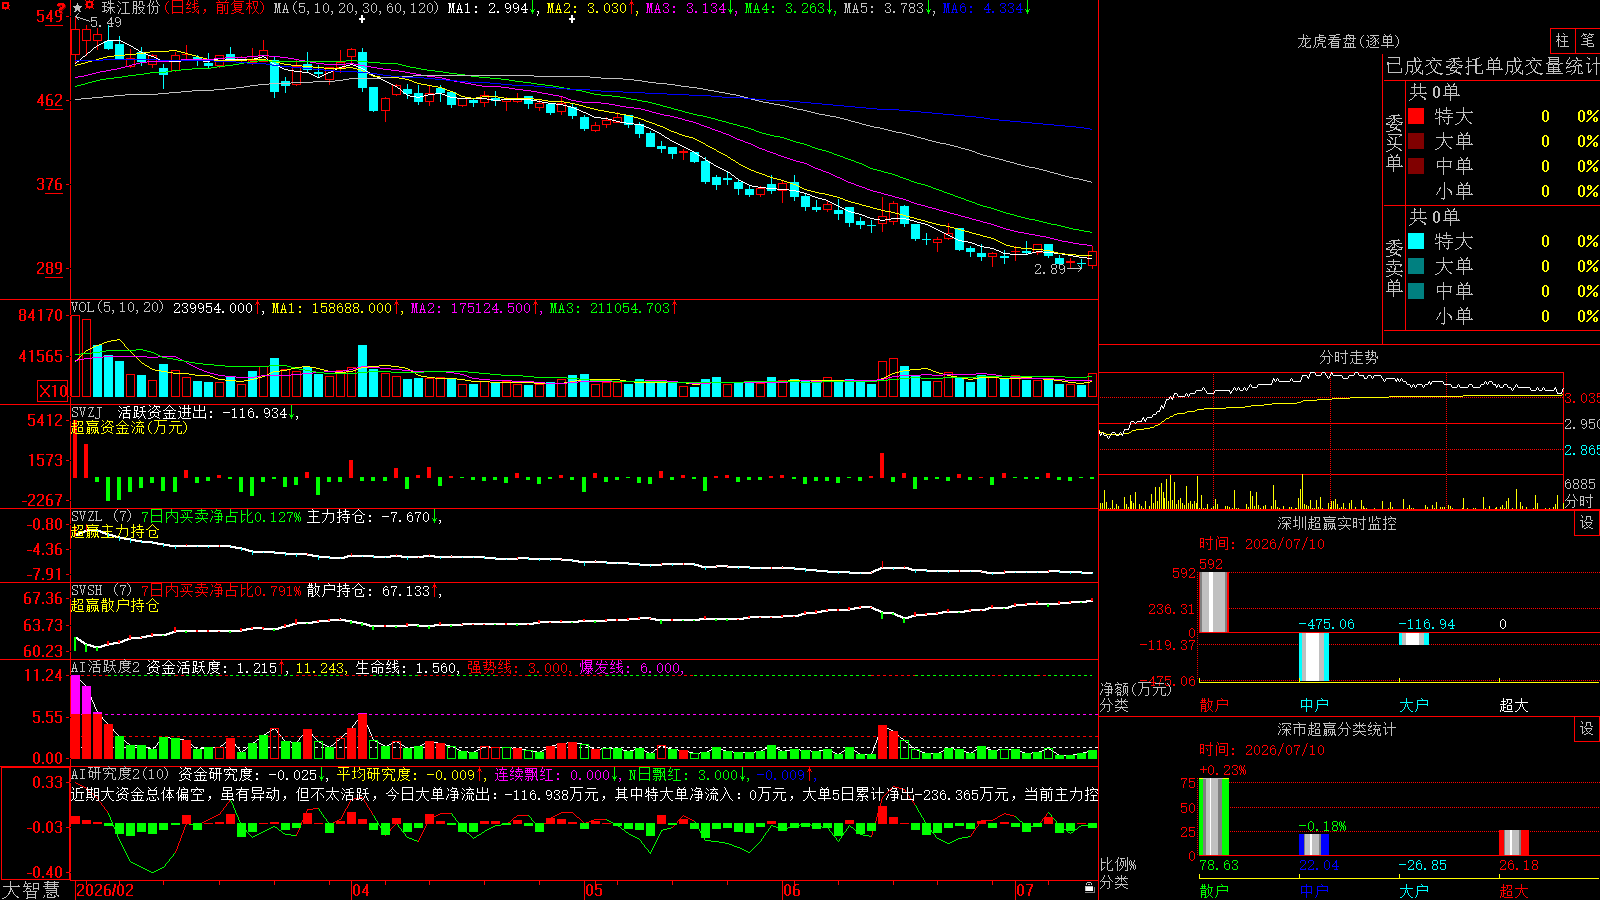Screen dimensions: 1600x900
Task: Click the 分时走势 panel title
Action: click(x=1348, y=357)
